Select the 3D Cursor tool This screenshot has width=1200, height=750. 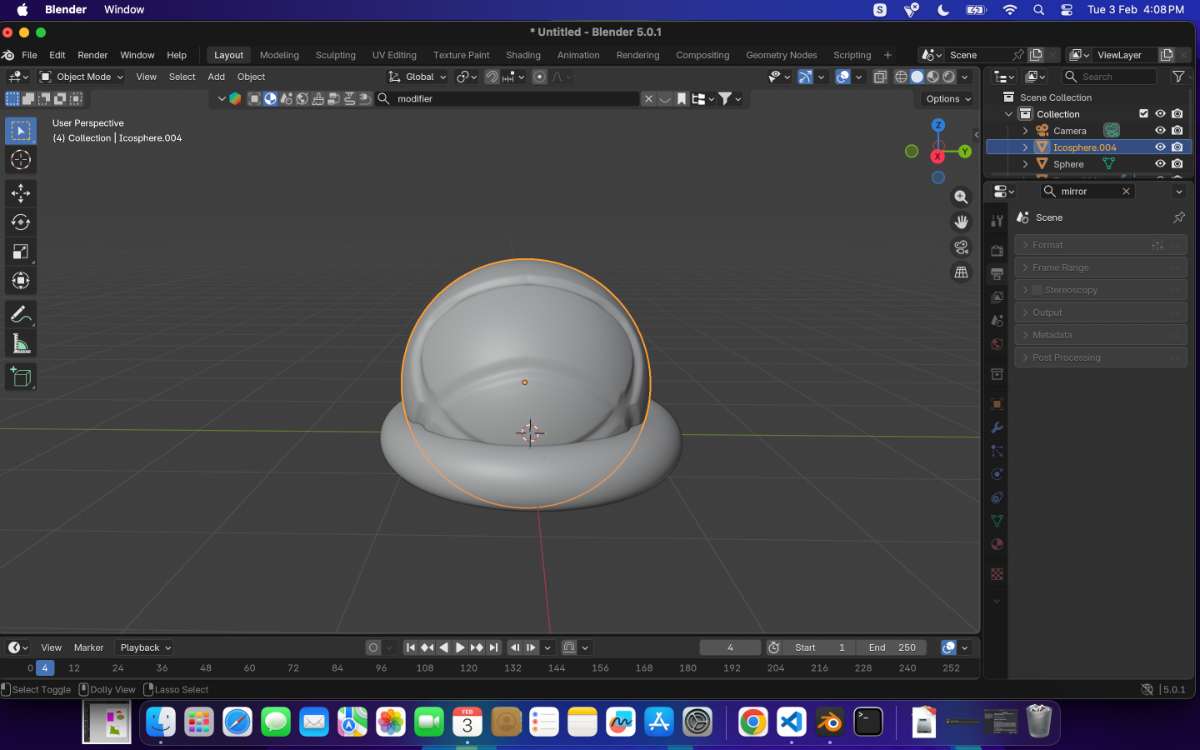pos(21,160)
